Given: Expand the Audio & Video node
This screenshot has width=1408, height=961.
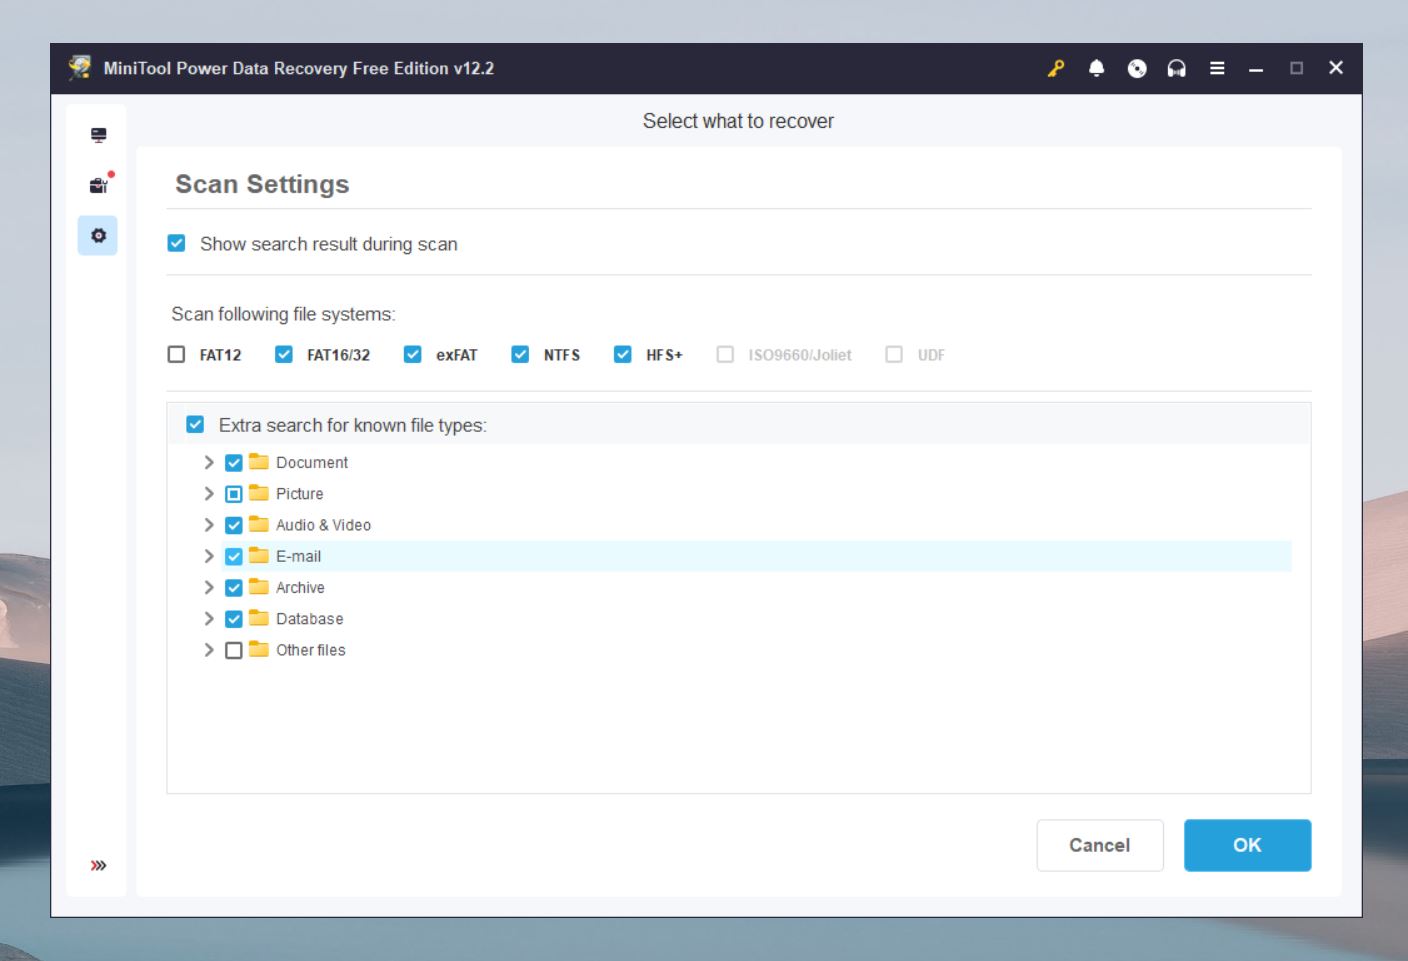Looking at the screenshot, I should 208,525.
